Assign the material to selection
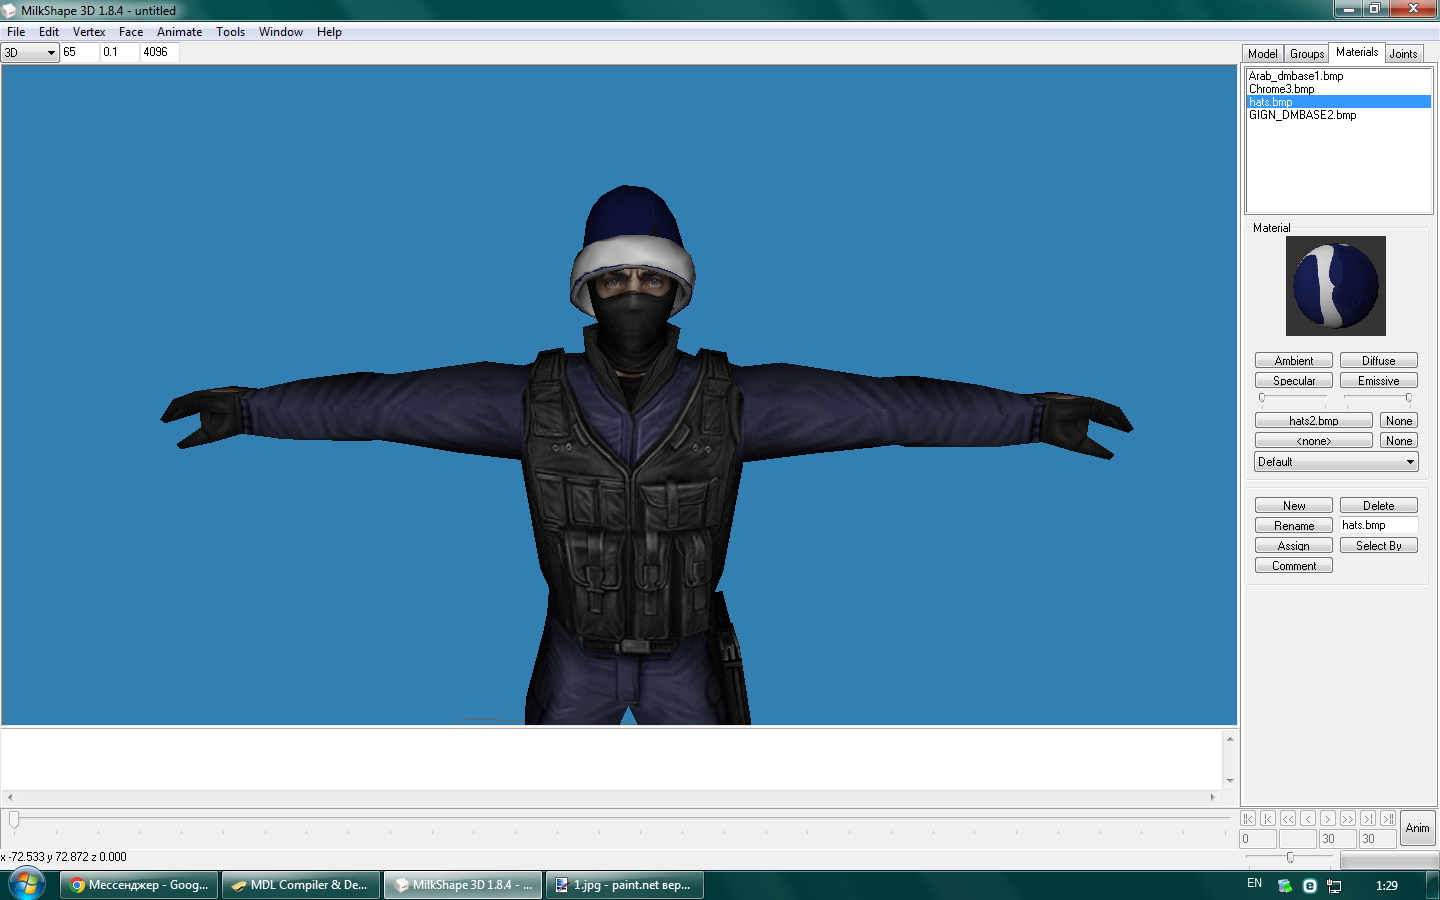 click(1294, 546)
